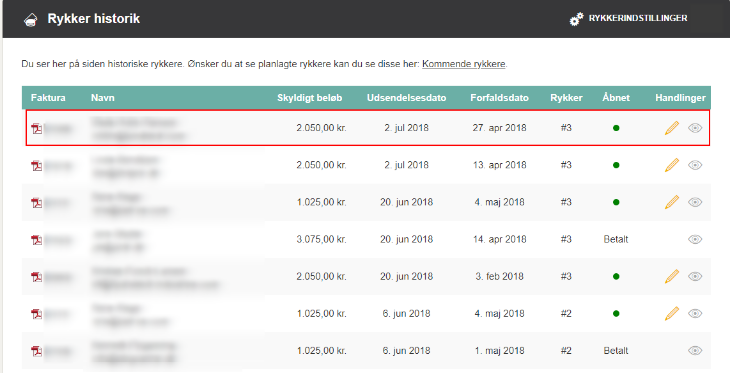The width and height of the screenshot is (730, 373).
Task: Click the #3 reminder number for 3. feb 2018 row
Action: (566, 276)
